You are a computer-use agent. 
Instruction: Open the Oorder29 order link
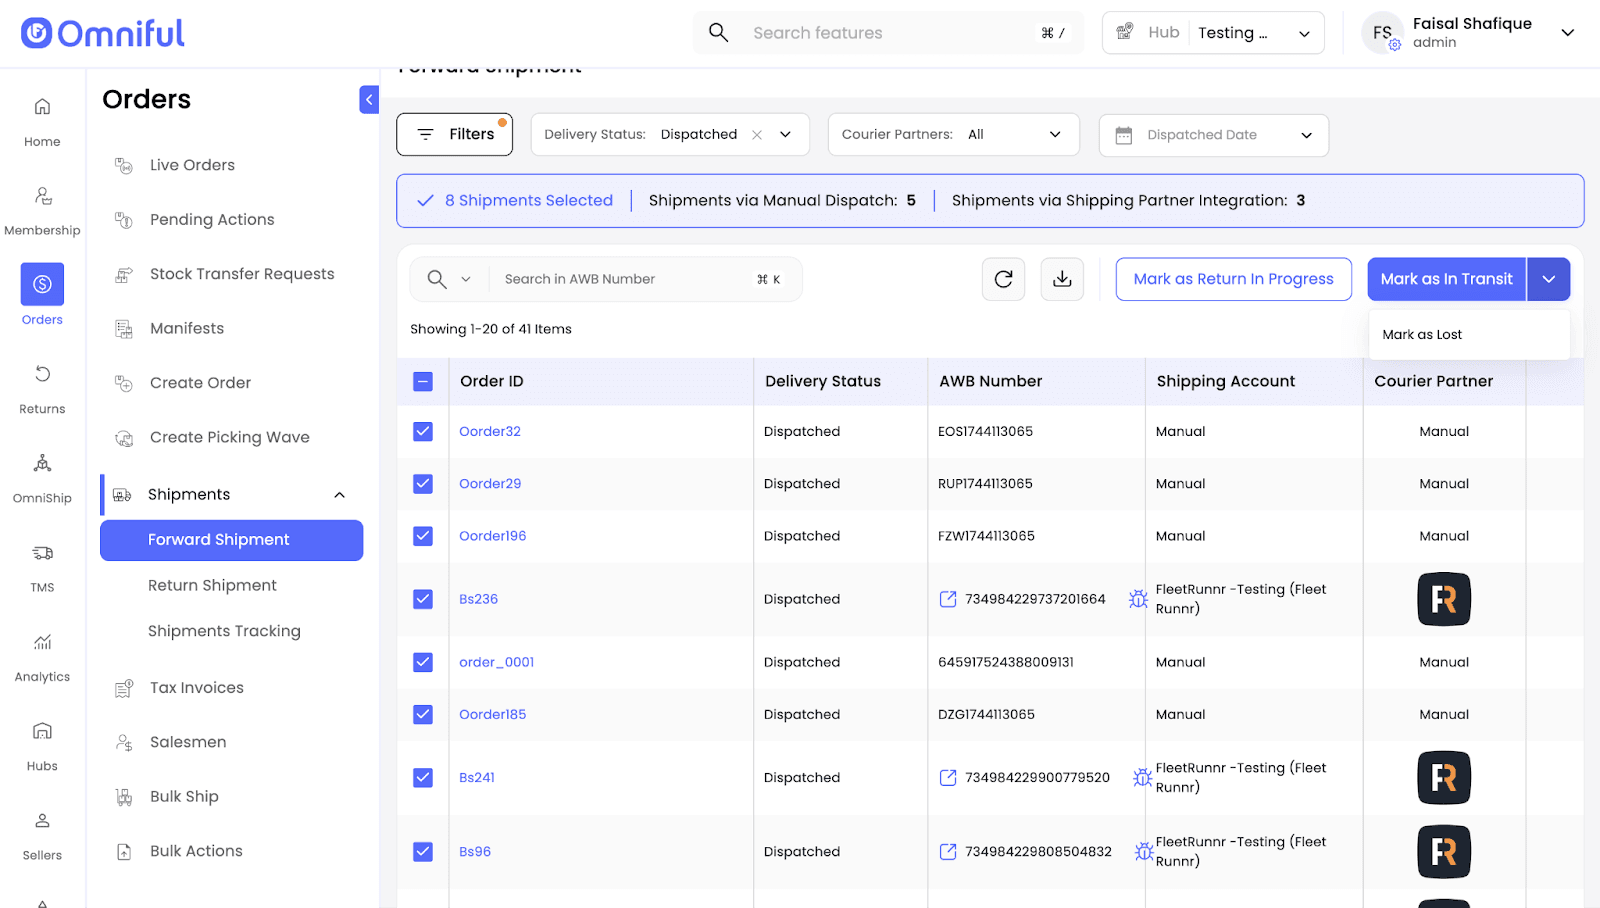click(x=490, y=483)
